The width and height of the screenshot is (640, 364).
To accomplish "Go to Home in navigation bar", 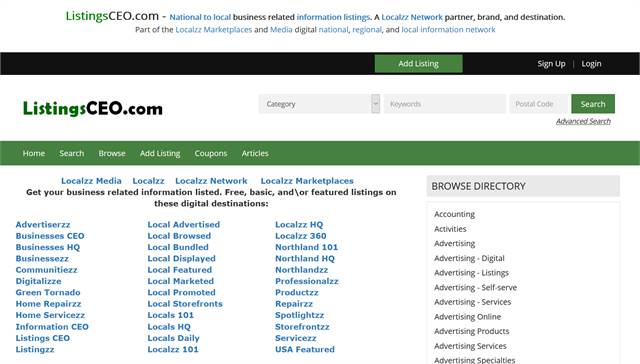I will 34,153.
